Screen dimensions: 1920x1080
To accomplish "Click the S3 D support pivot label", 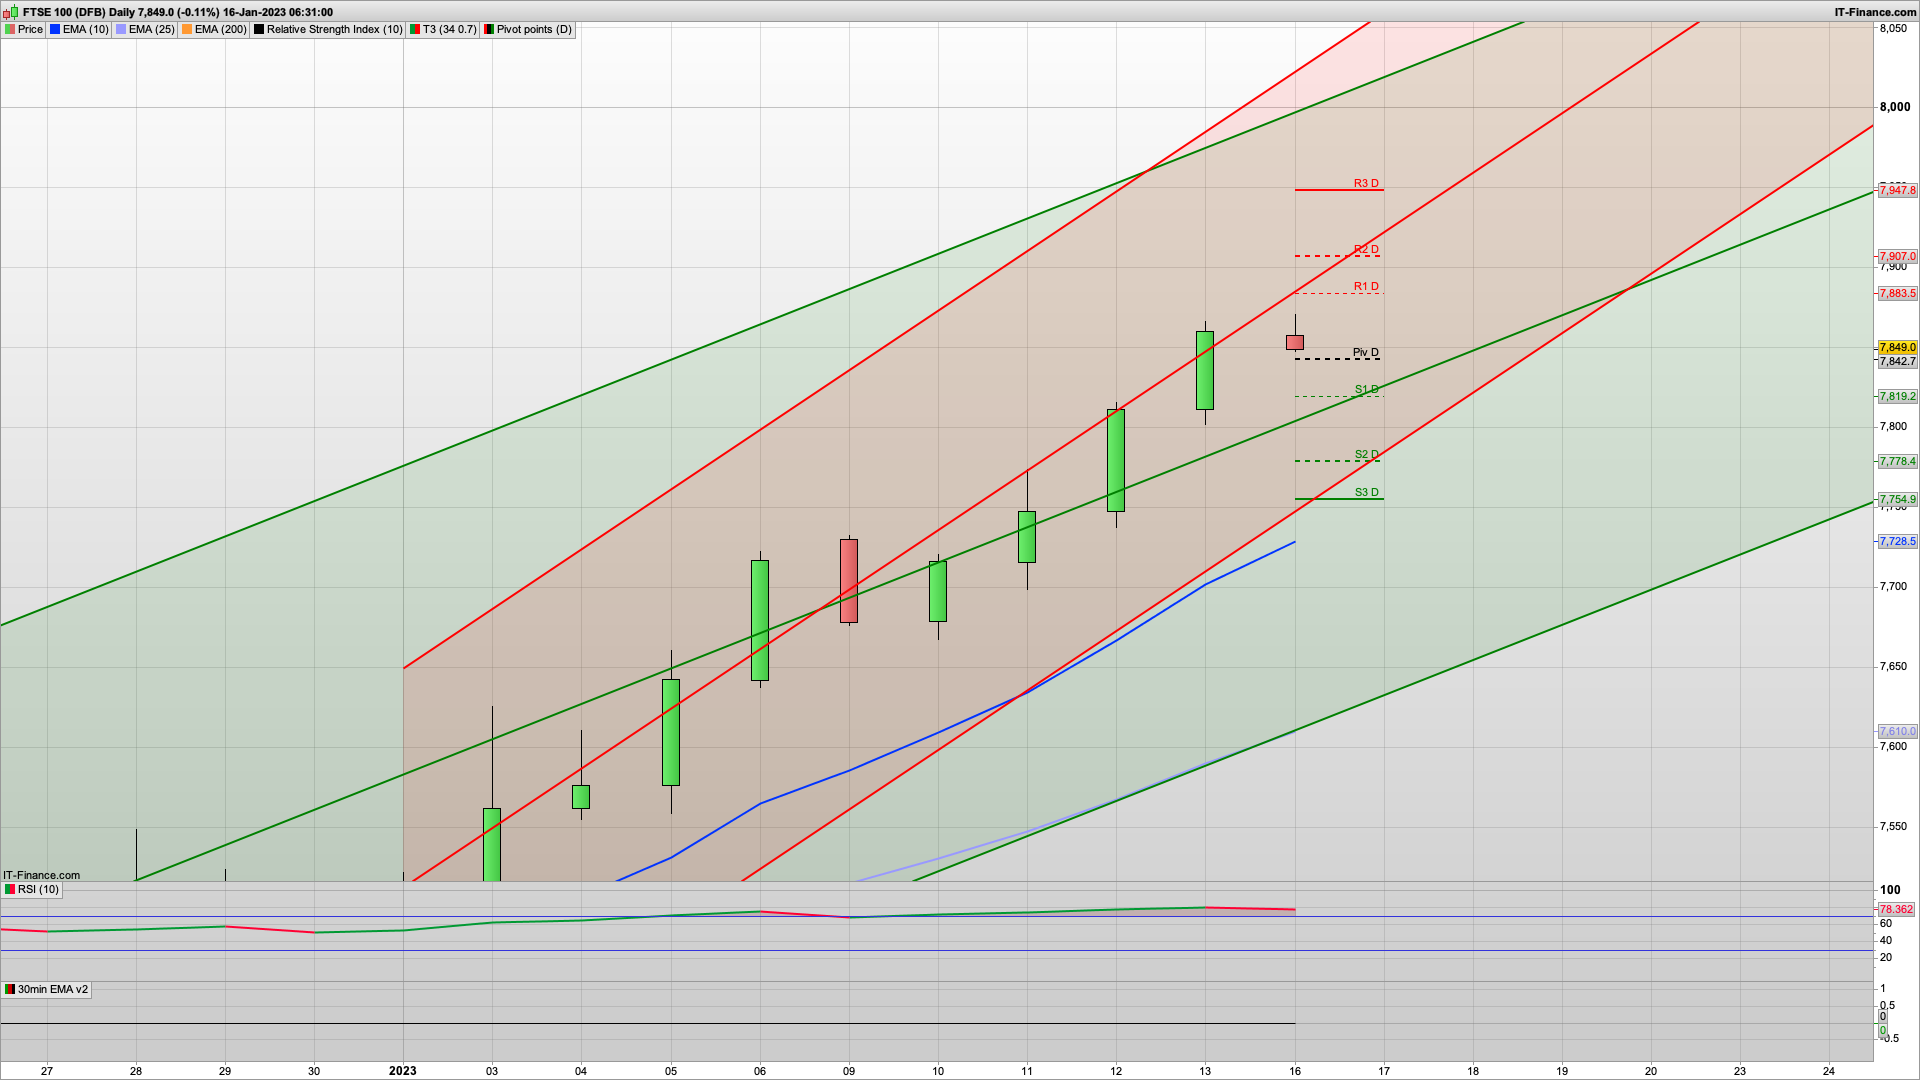I will click(x=1365, y=492).
